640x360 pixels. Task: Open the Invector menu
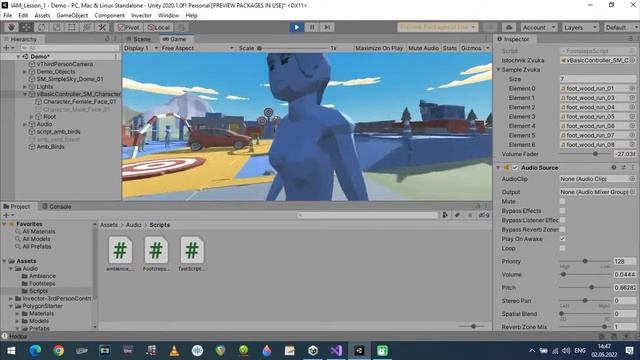141,16
